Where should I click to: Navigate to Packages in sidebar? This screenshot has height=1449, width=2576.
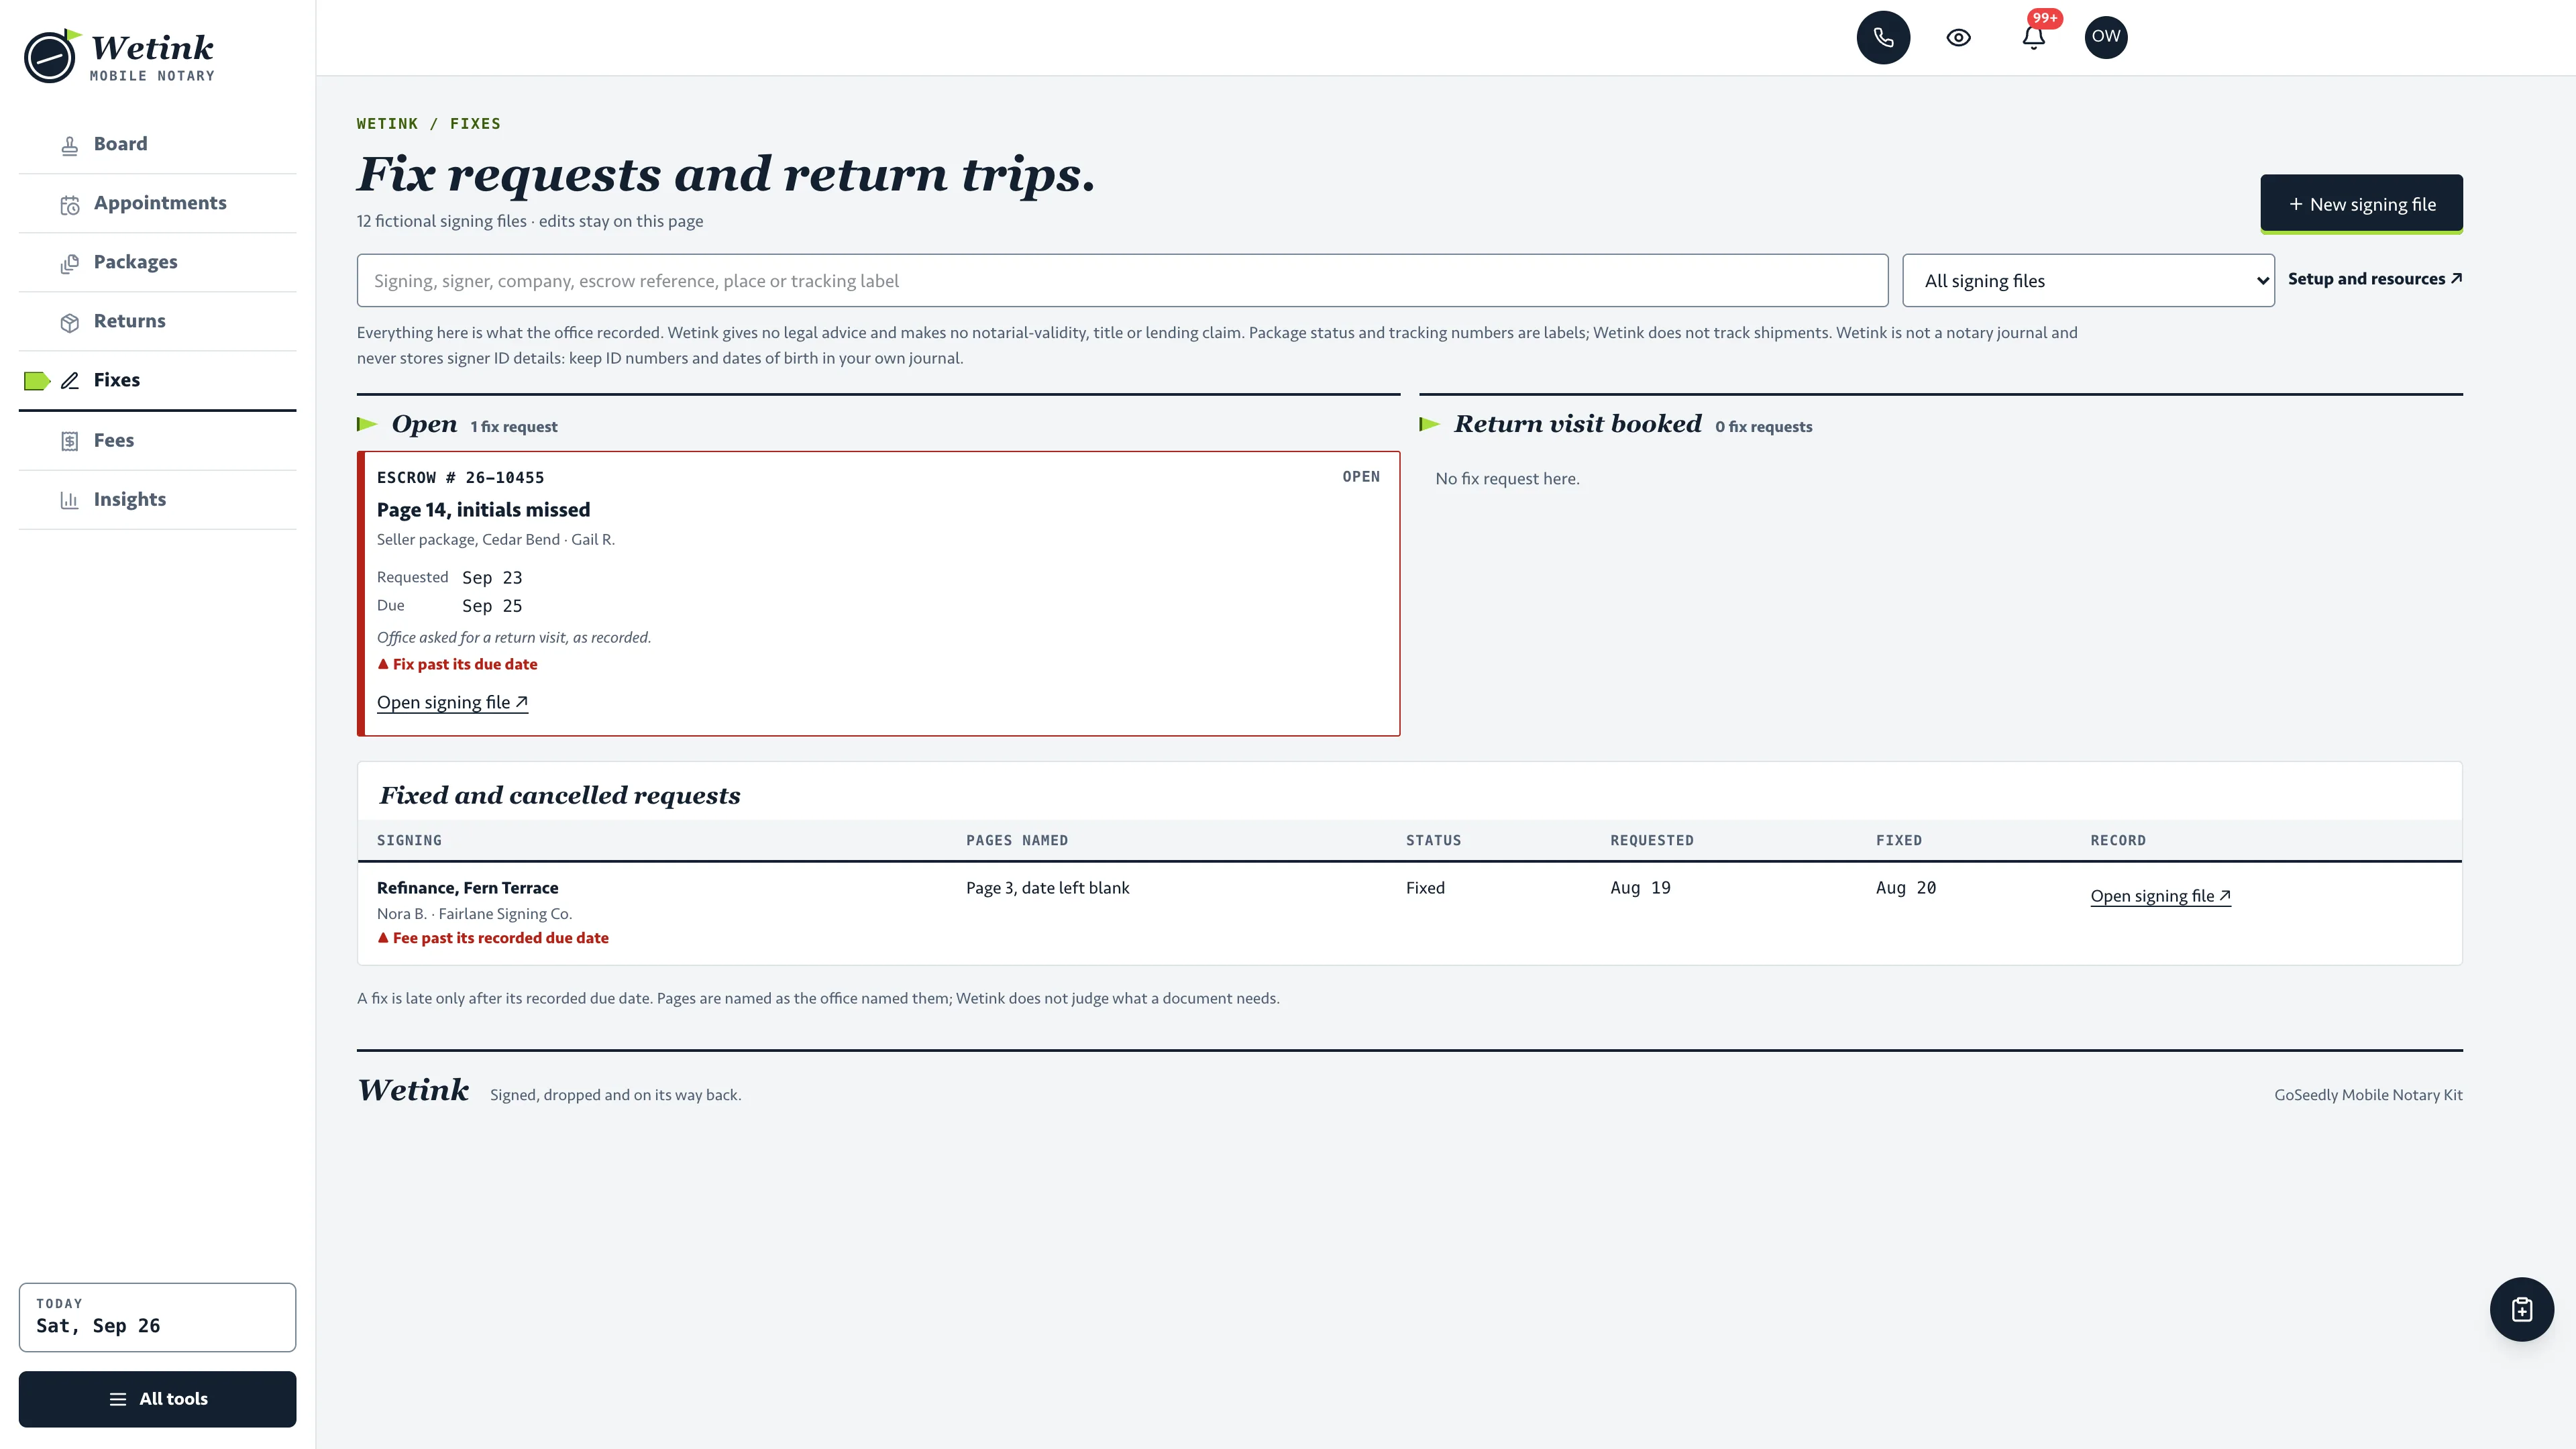(157, 262)
